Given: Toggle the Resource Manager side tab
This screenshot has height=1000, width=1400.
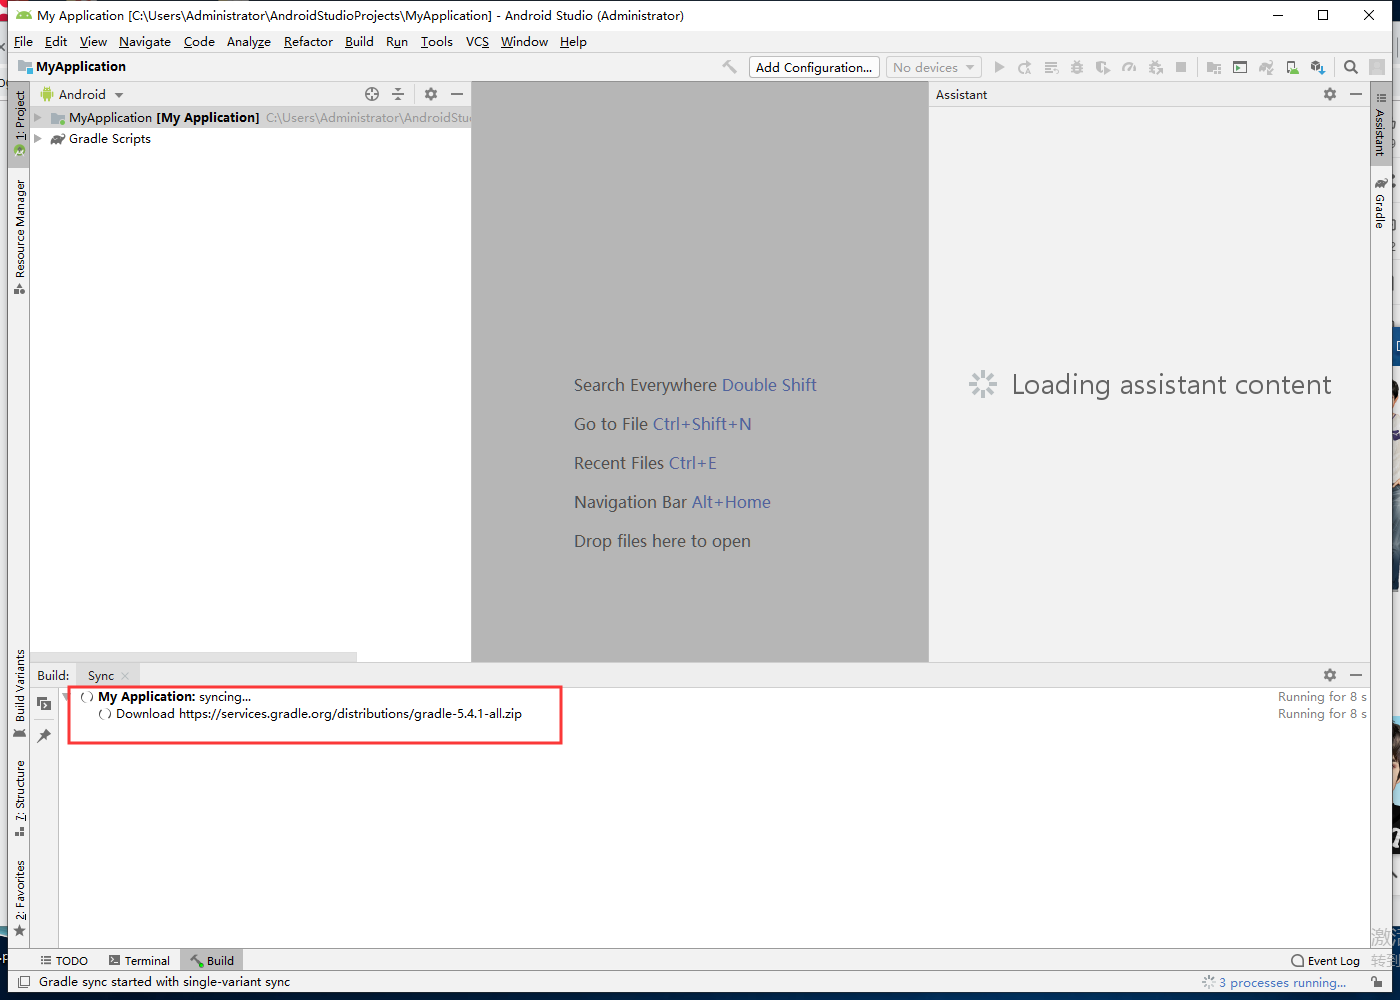Looking at the screenshot, I should click(x=19, y=237).
